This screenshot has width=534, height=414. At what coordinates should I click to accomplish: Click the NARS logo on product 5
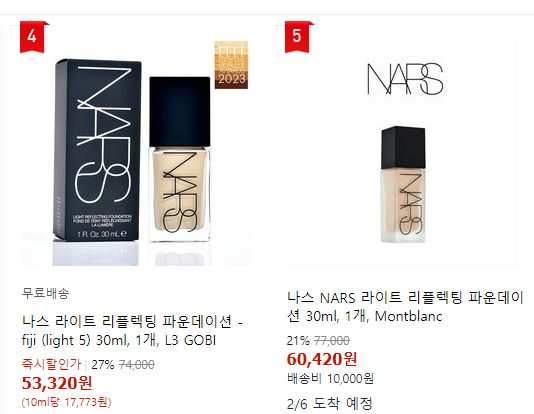tap(405, 79)
